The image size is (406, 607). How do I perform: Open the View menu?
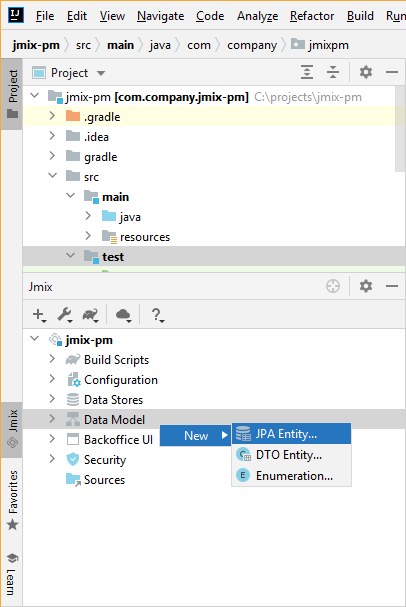tap(112, 16)
